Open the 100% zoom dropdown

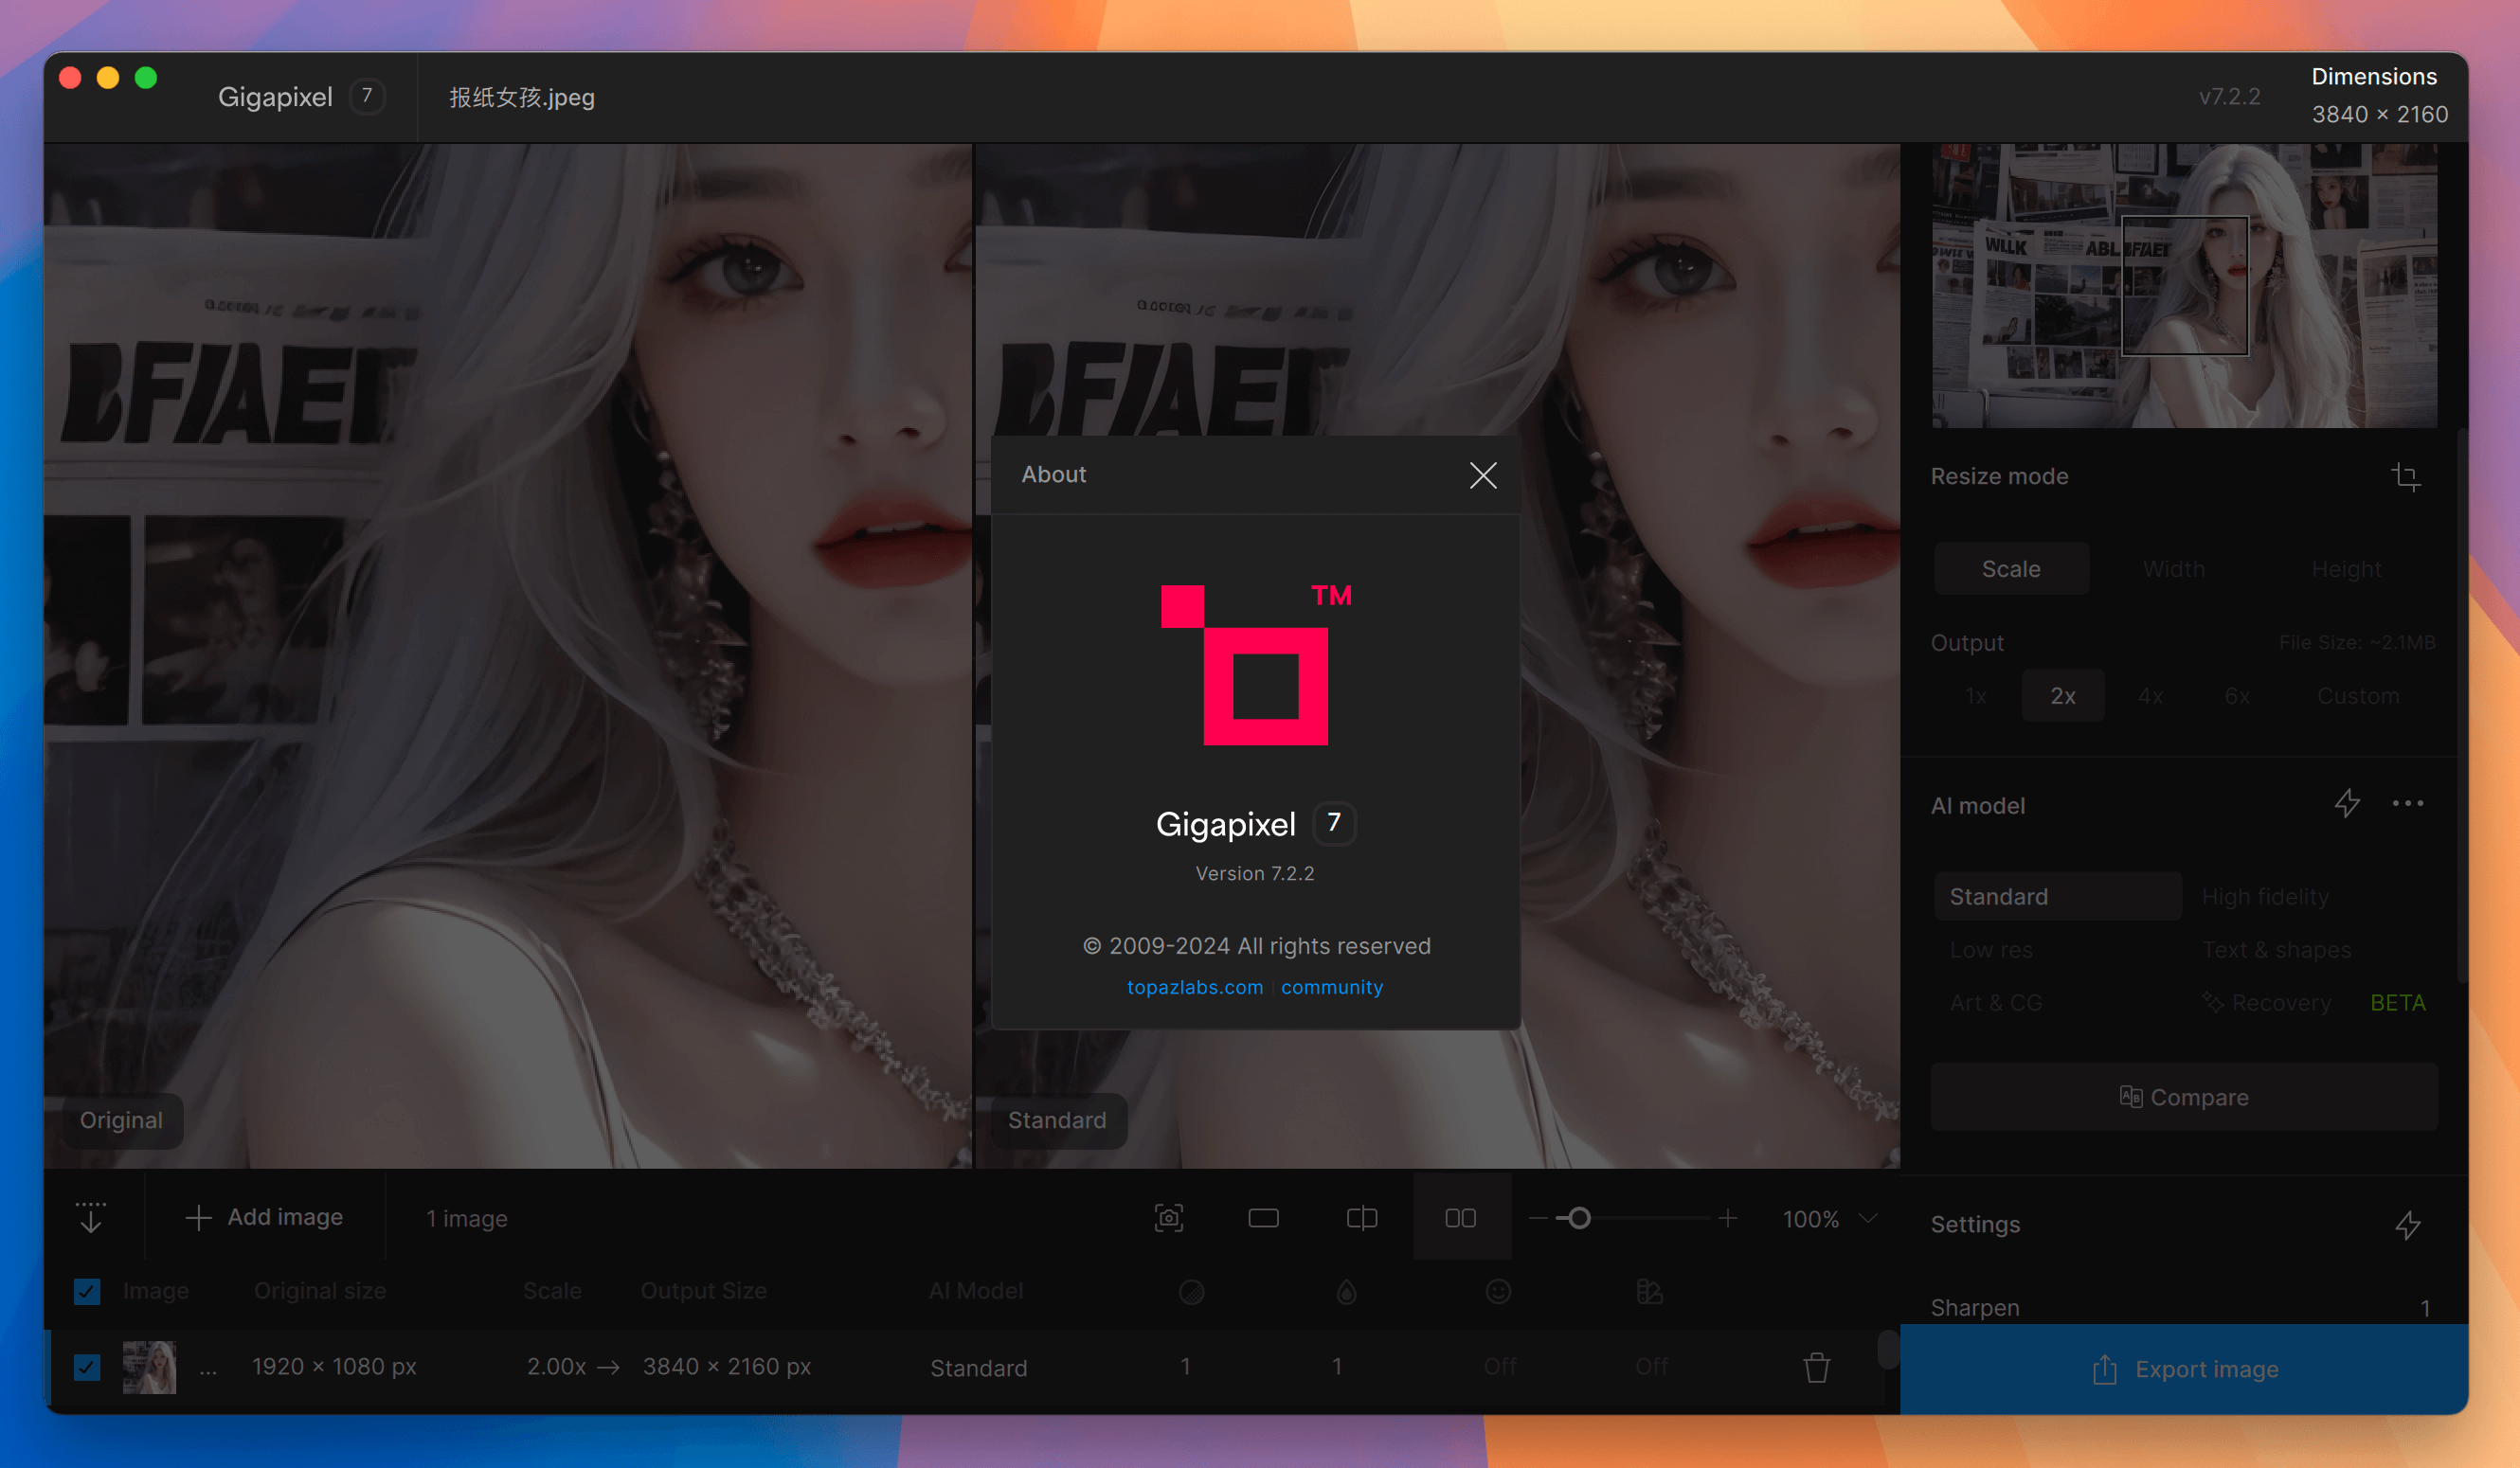[x=1829, y=1219]
